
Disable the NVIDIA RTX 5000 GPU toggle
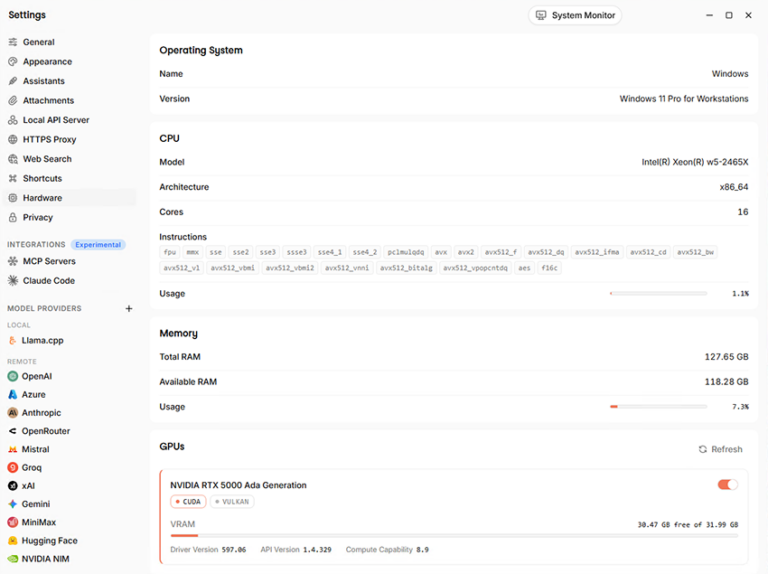727,484
